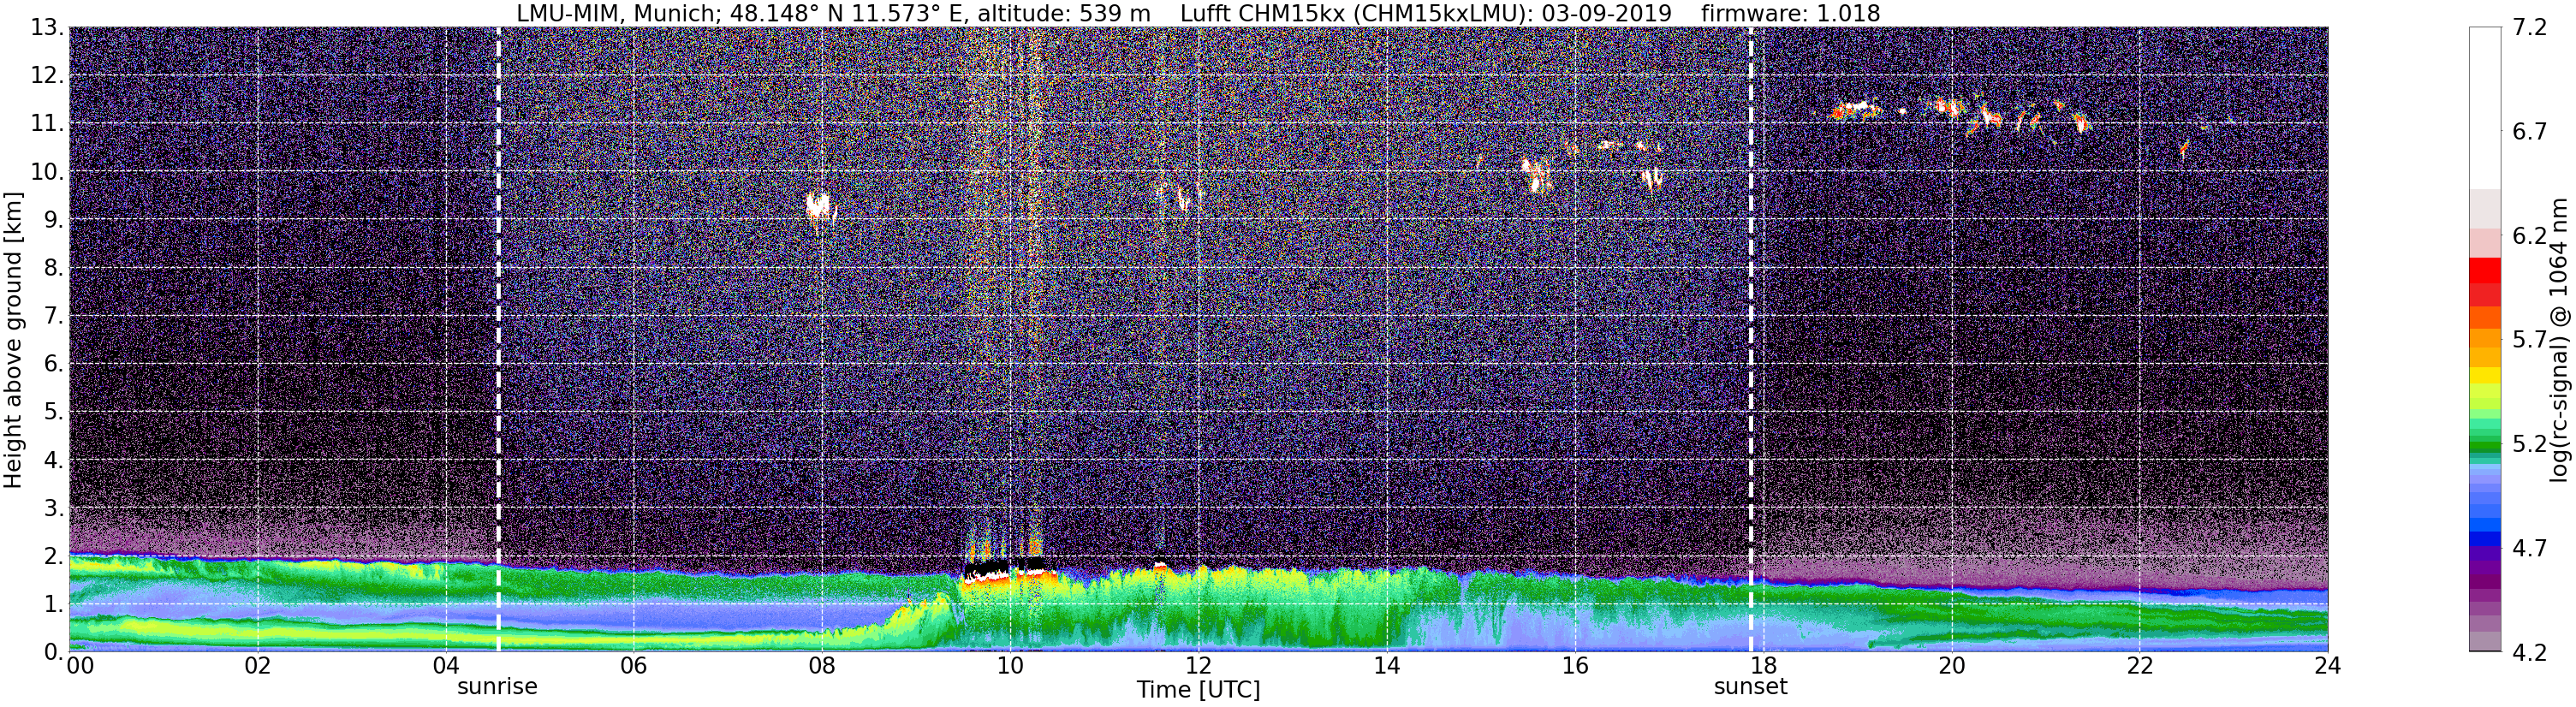The image size is (2576, 707).
Task: Click the height-axis tick label 3.
Action: (53, 508)
